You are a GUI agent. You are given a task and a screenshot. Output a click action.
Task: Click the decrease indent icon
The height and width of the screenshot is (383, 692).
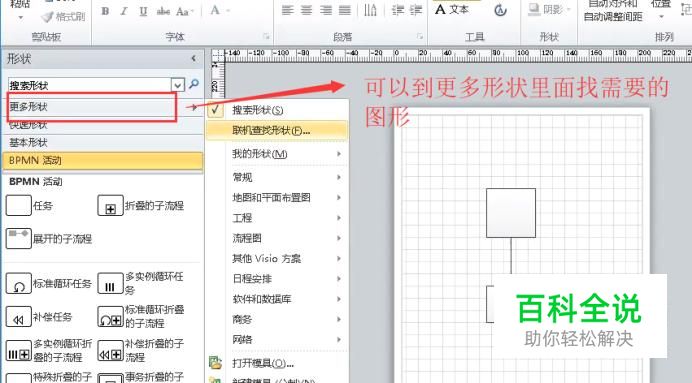pos(398,10)
